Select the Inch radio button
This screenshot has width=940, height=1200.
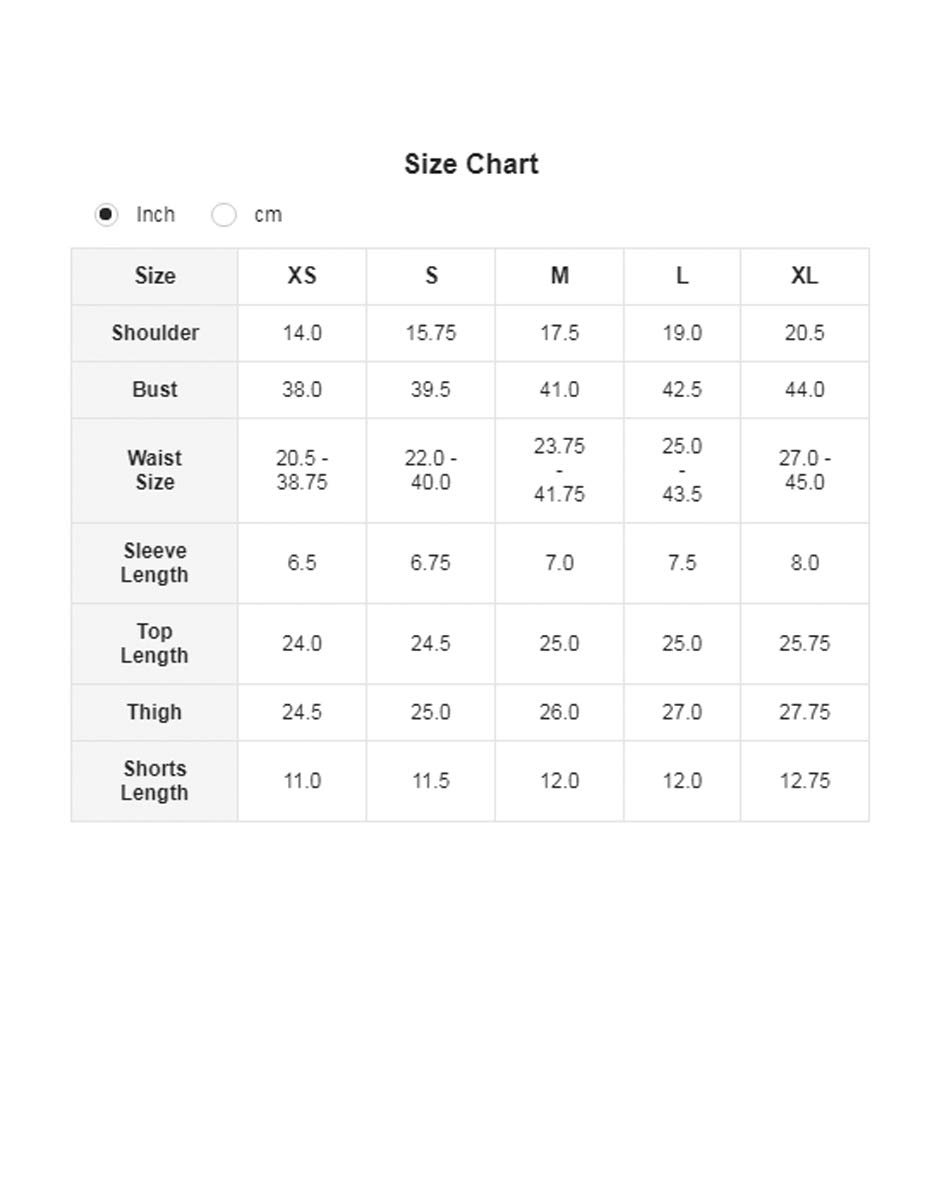coord(106,215)
